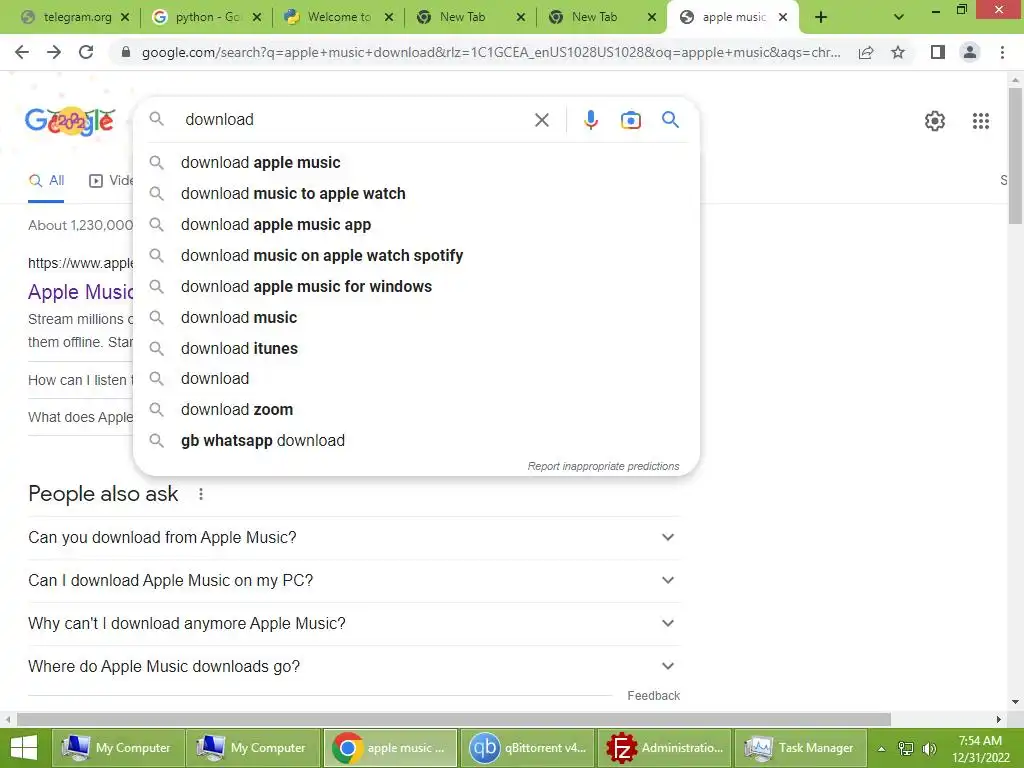Choose suggestion gb whatsapp download
The width and height of the screenshot is (1024, 768).
416,441
